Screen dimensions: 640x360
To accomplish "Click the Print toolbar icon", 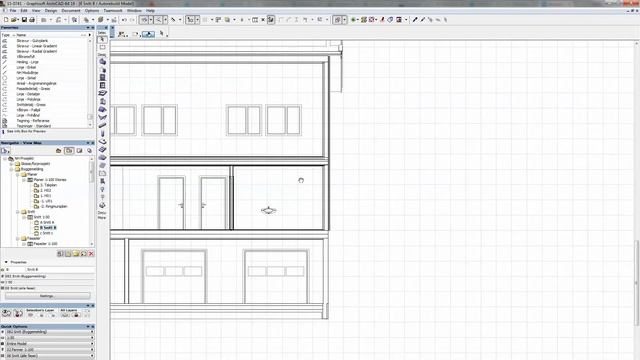I will [x=32, y=20].
